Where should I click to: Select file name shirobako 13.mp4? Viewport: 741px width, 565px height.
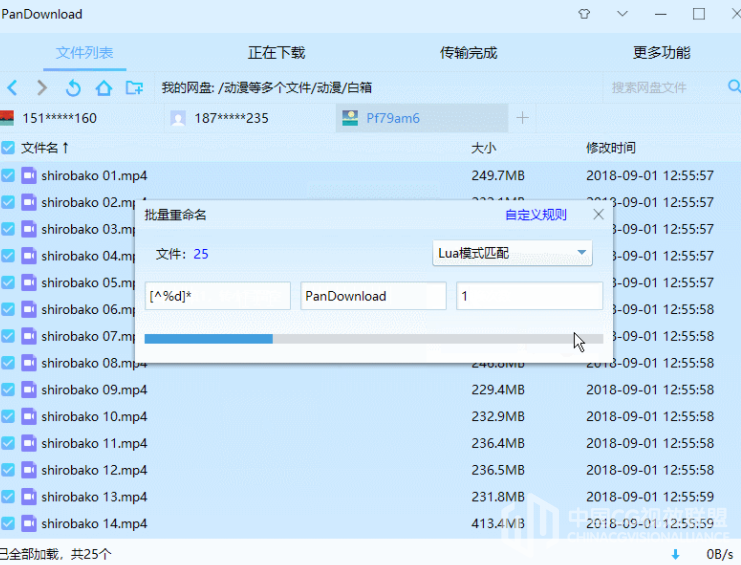point(94,497)
